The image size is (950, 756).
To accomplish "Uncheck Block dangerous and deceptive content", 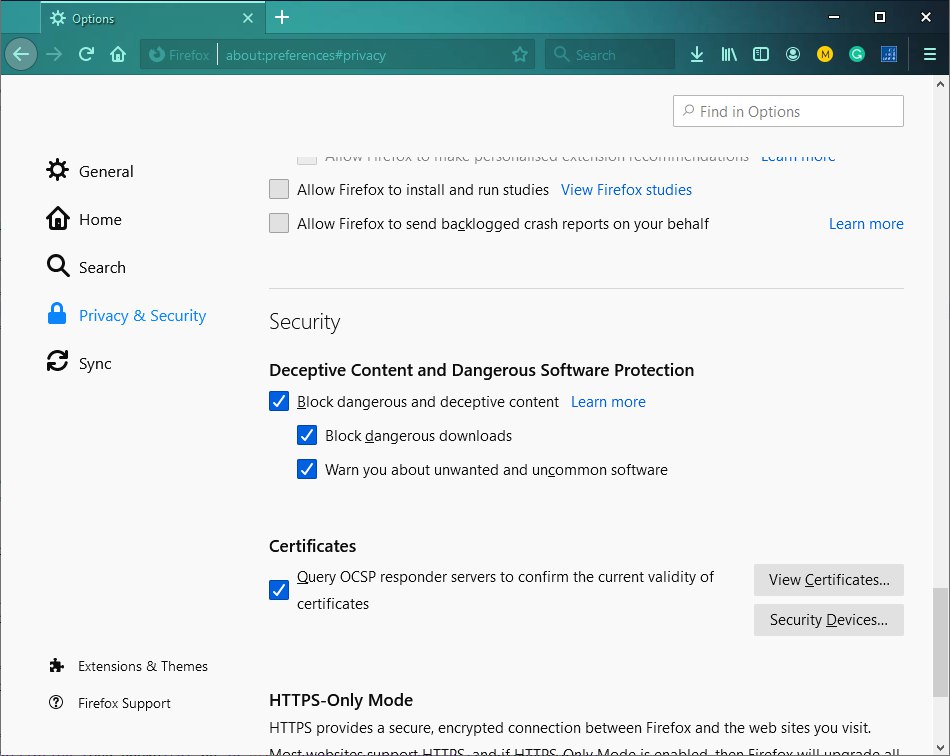I will point(279,401).
